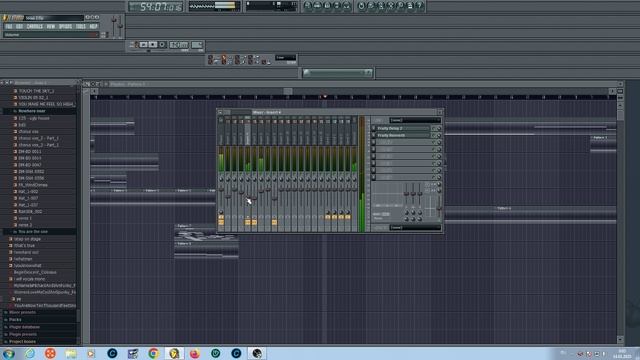Open the mixer input selector showing (none) at top
The height and width of the screenshot is (360, 640).
pos(415,120)
